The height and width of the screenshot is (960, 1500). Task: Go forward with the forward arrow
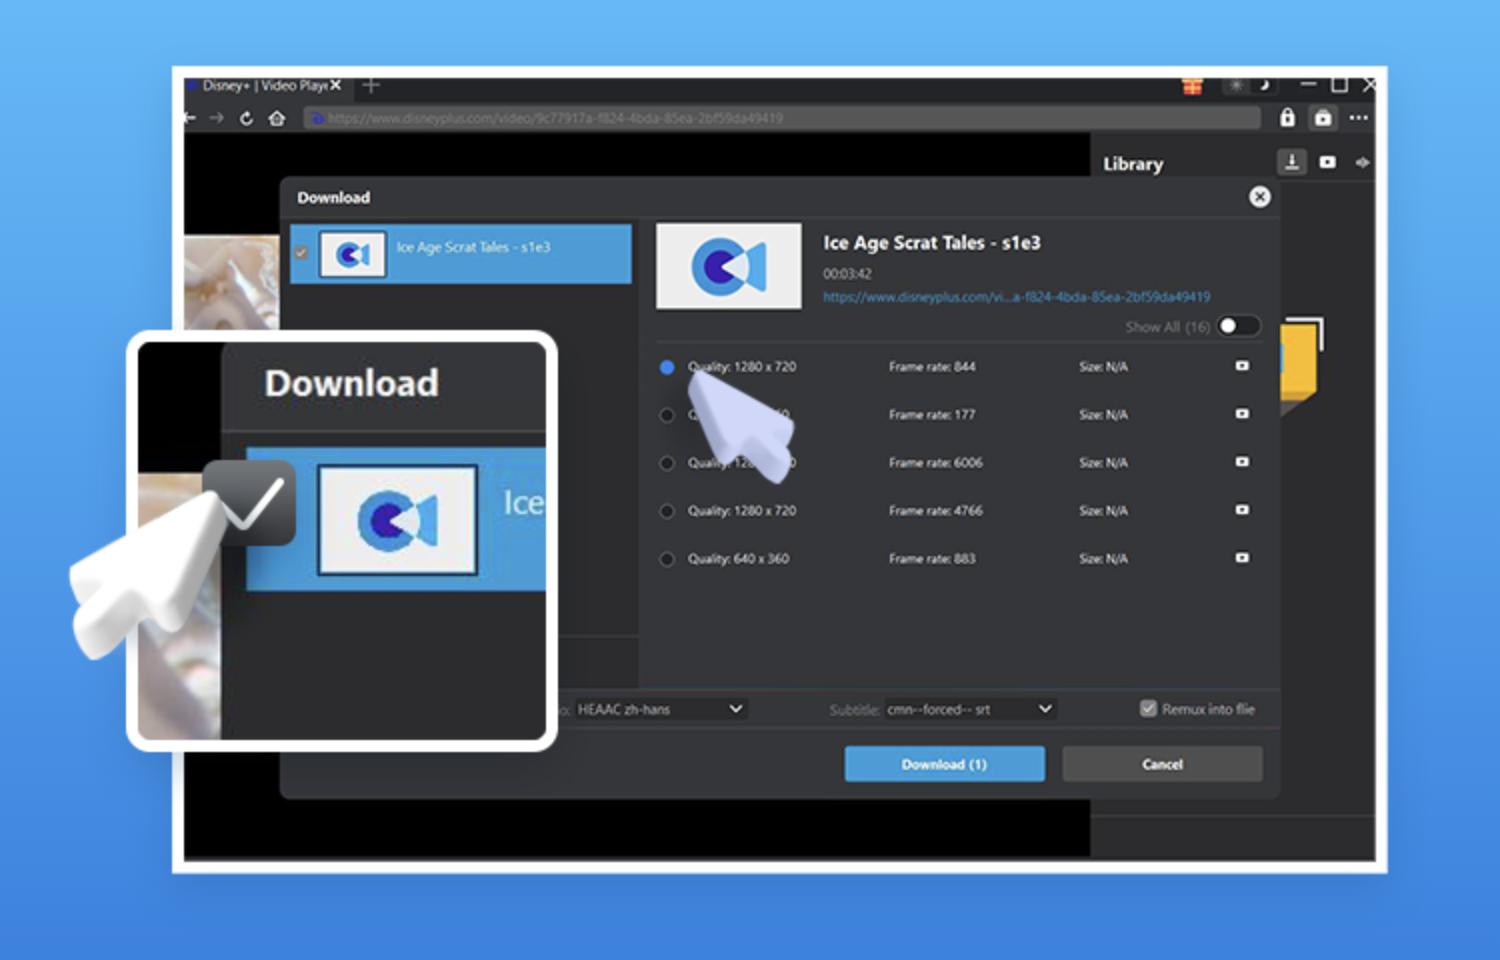(x=216, y=118)
